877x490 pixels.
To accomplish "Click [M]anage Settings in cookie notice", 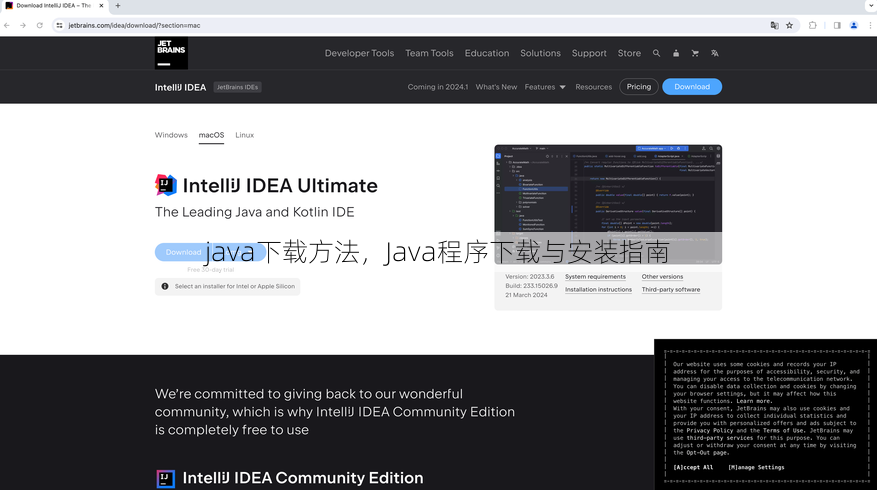I will click(756, 468).
